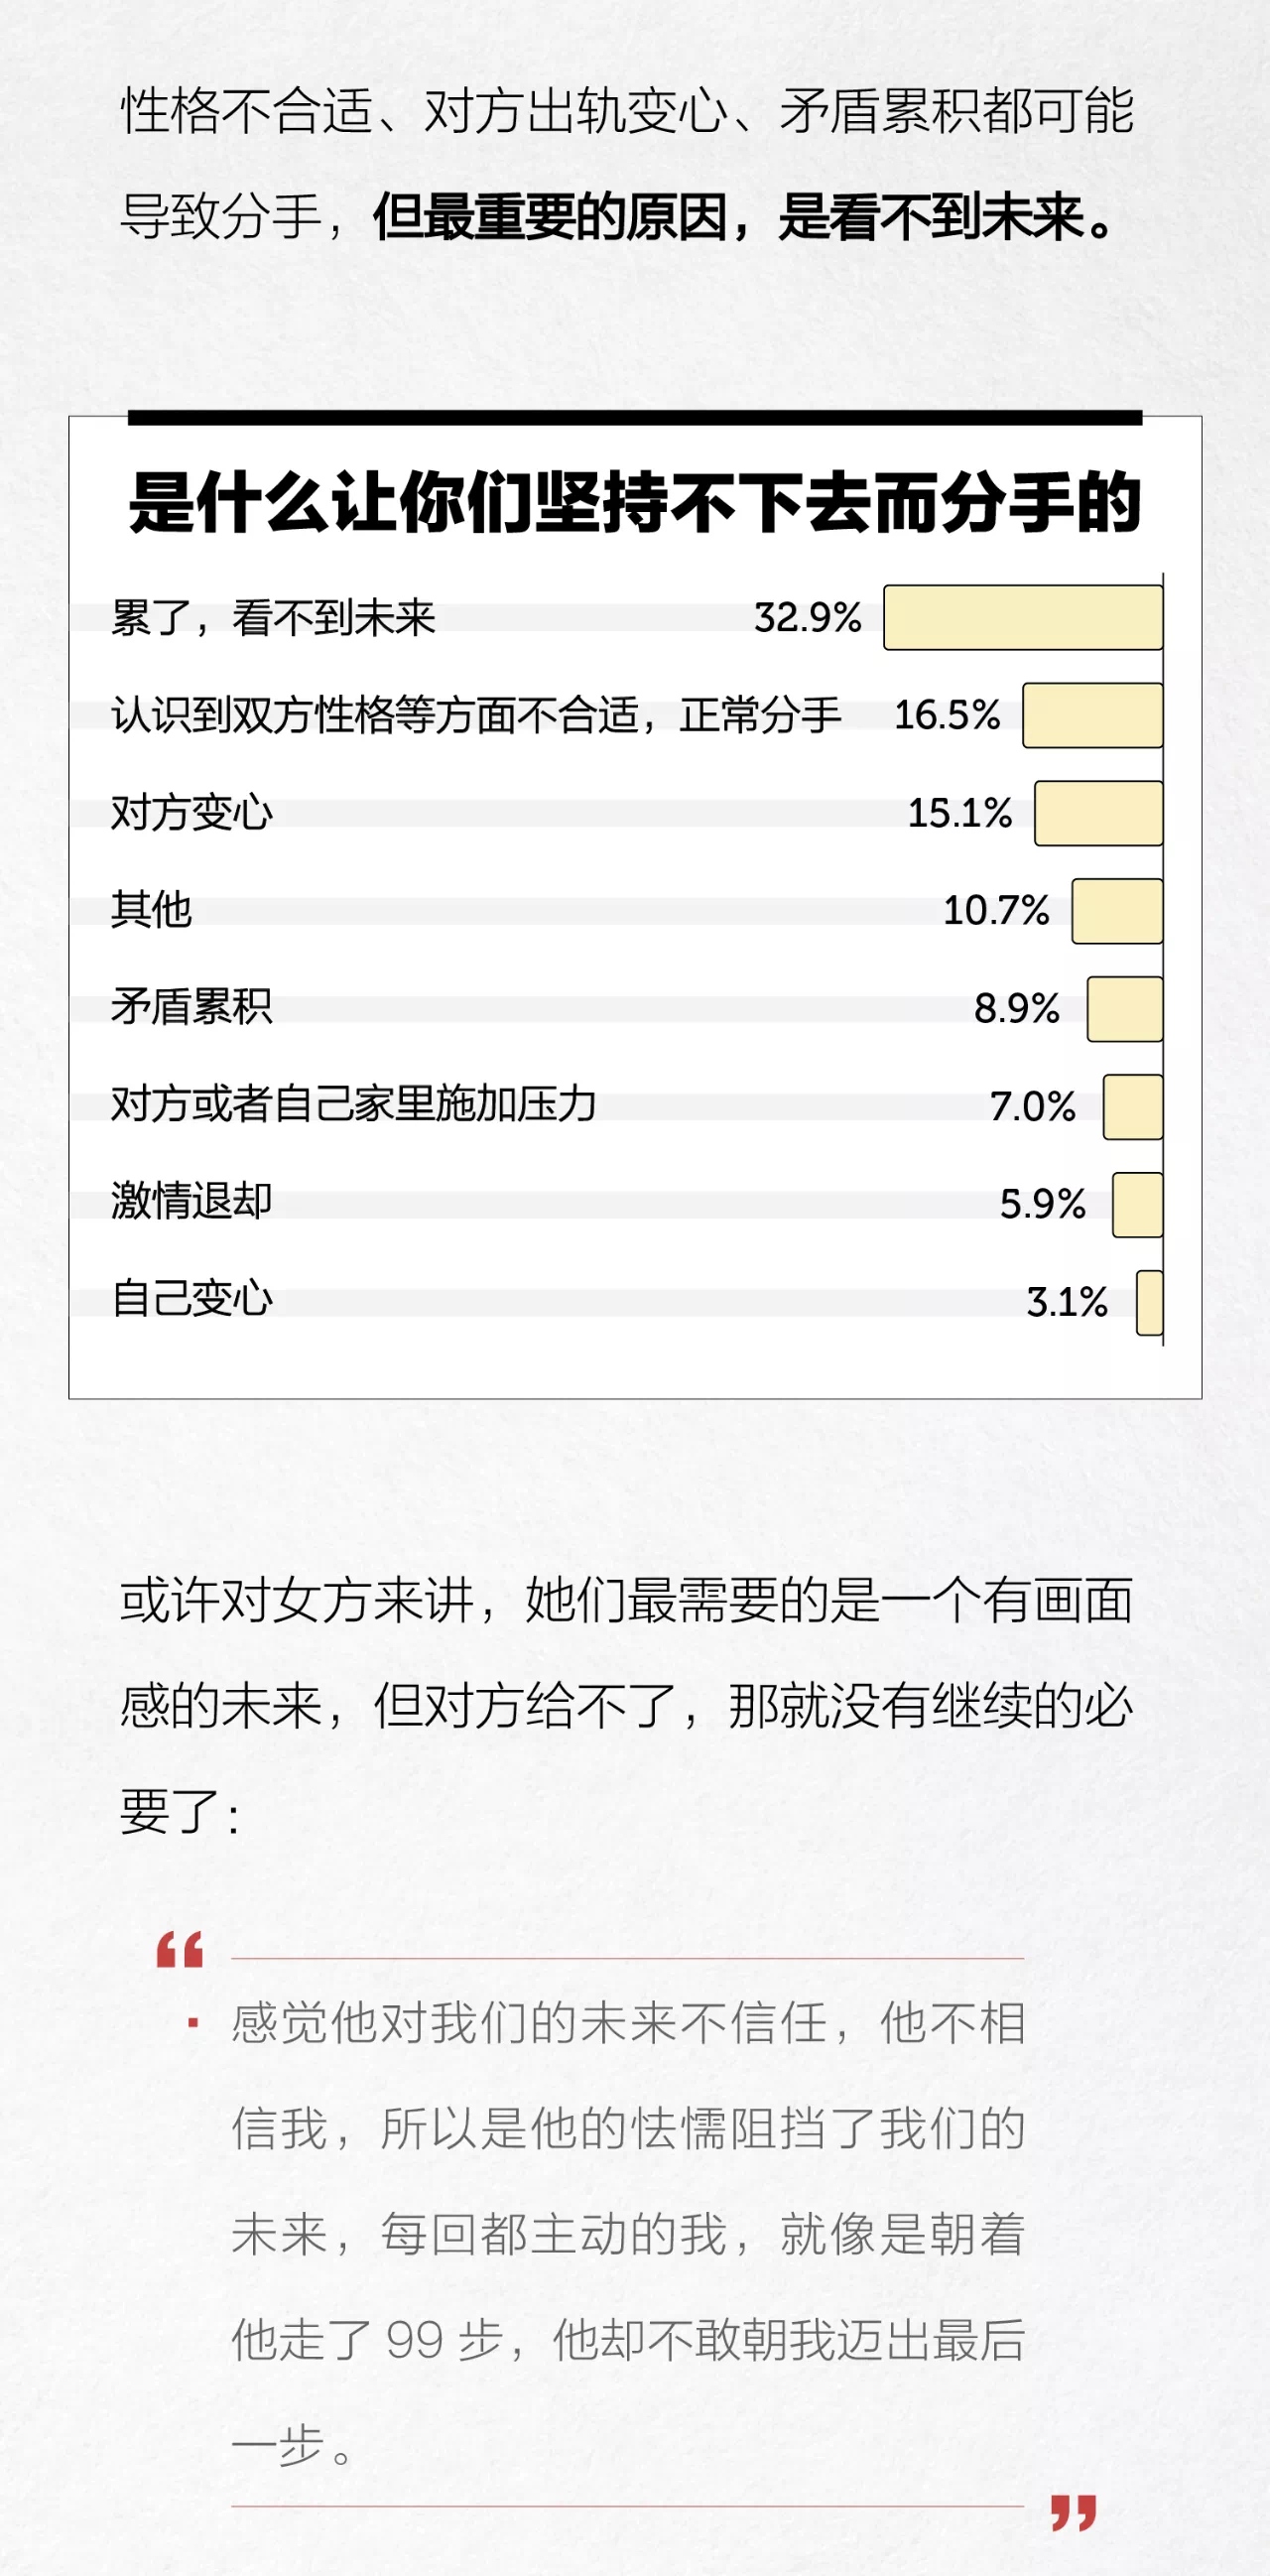Click the 对方变心 row label
1270x2576 pixels.
coord(191,813)
